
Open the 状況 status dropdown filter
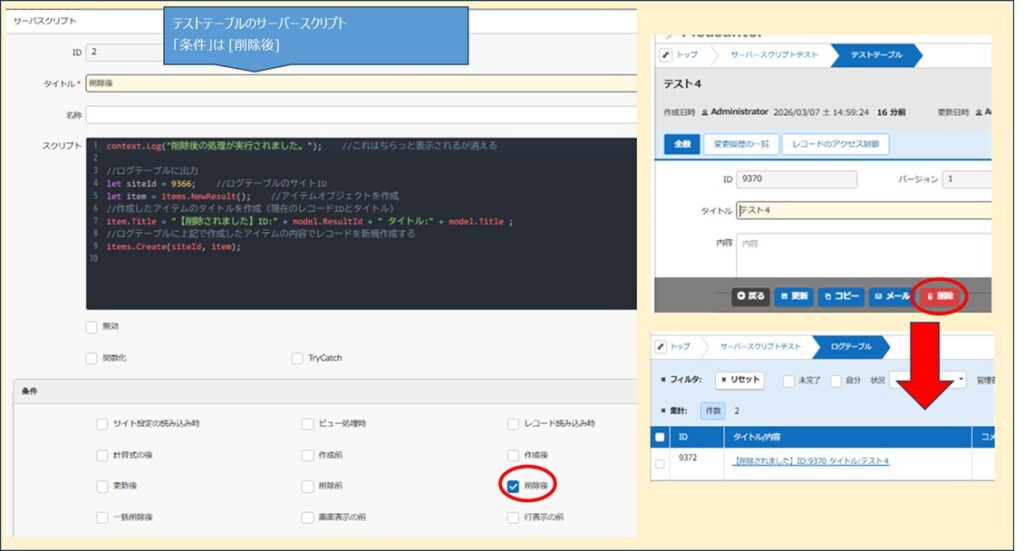930,380
